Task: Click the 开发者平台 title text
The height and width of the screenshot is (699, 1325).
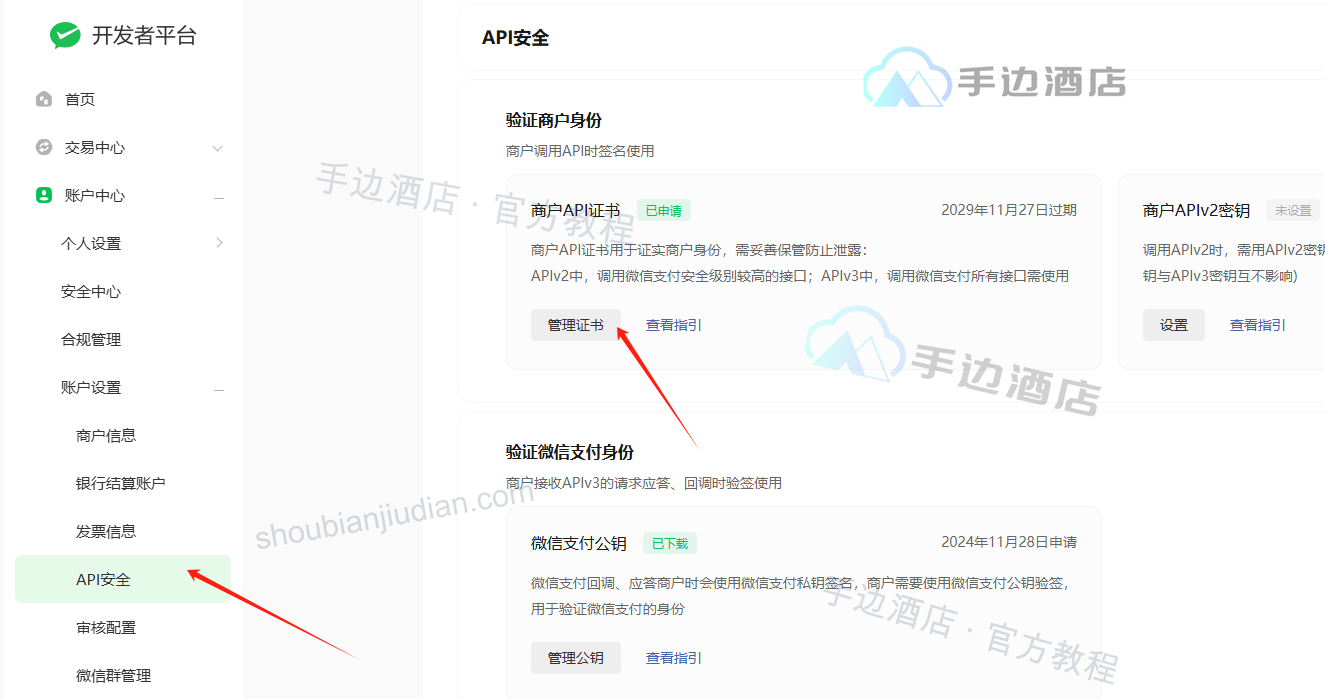Action: (145, 36)
